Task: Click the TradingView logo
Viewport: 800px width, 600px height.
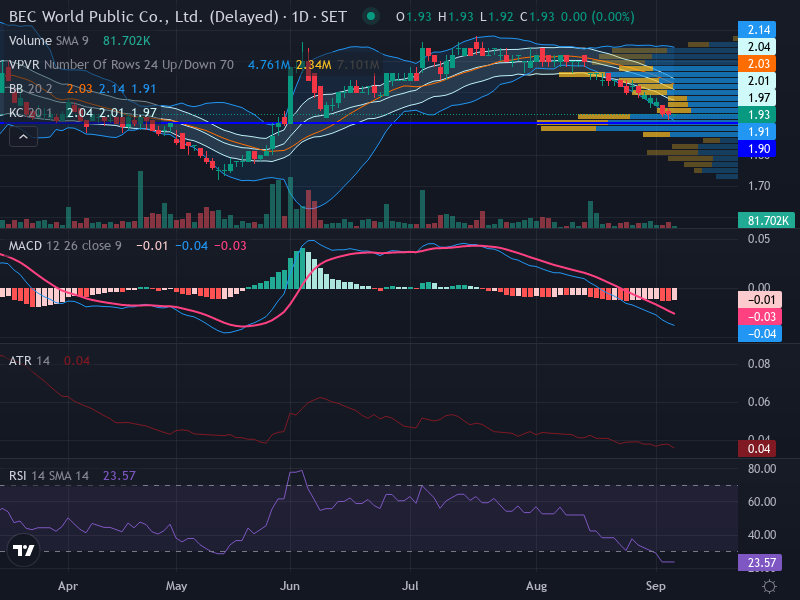Action: [x=23, y=550]
